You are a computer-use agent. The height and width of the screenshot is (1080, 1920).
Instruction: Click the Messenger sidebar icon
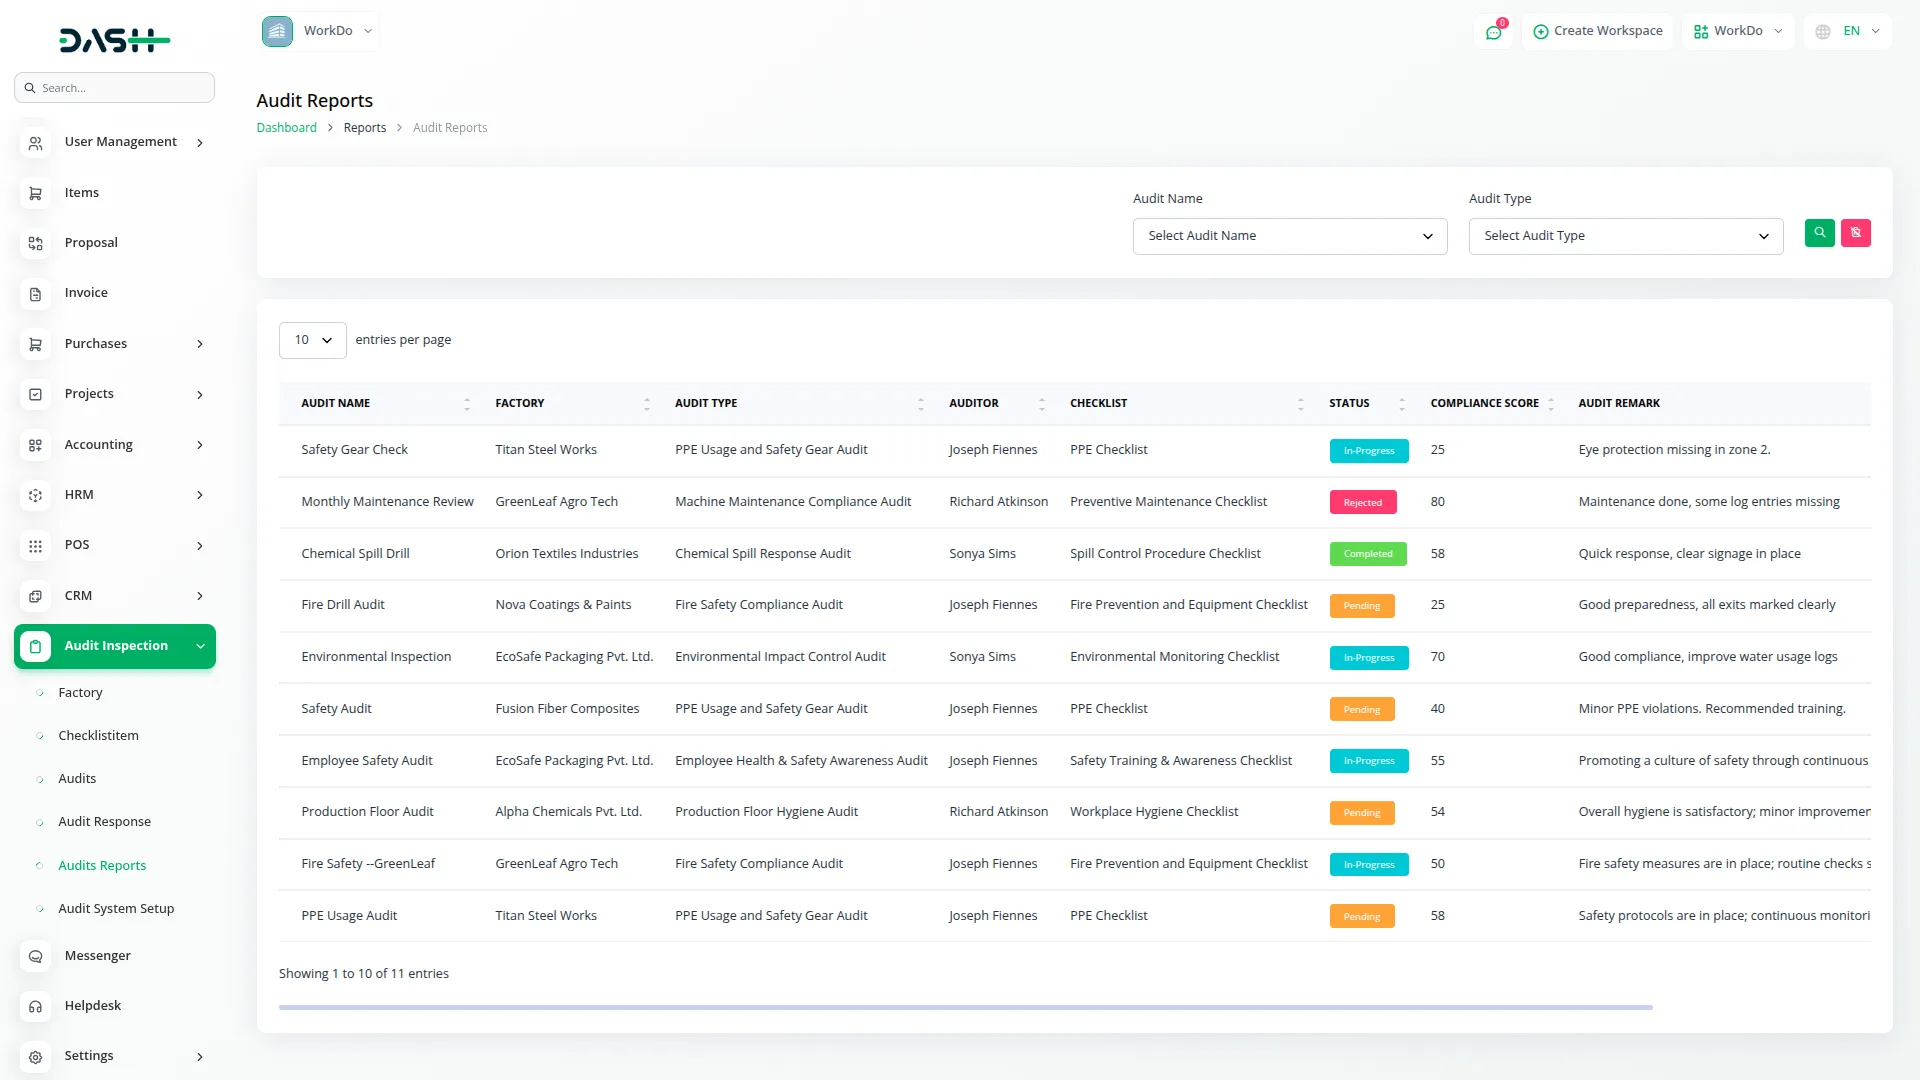point(35,956)
